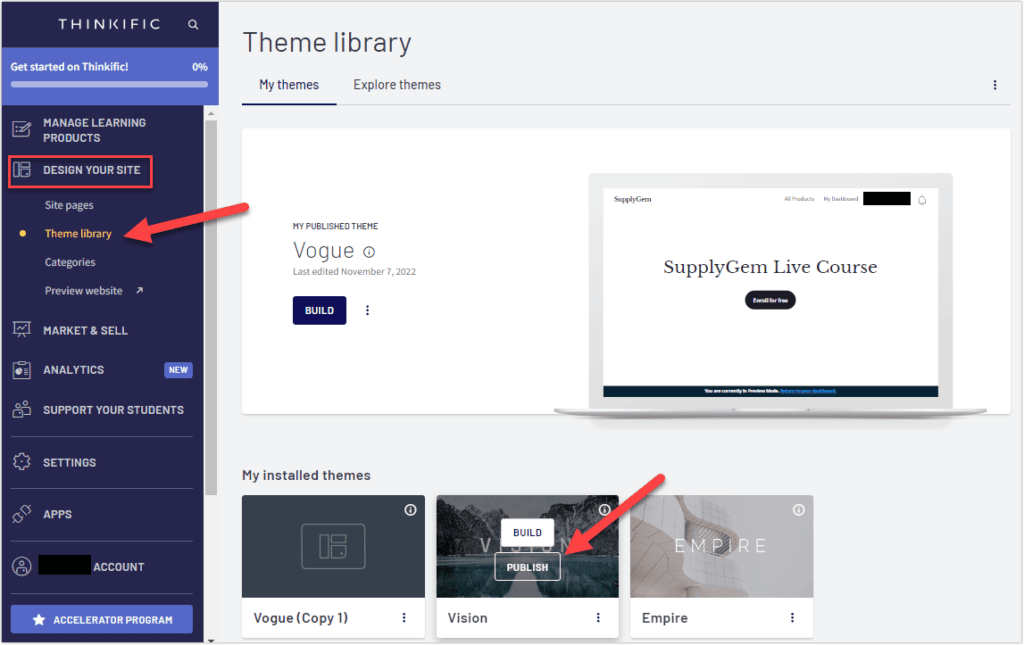Image resolution: width=1024 pixels, height=645 pixels.
Task: Click the Thinkific logo
Action: tap(109, 24)
